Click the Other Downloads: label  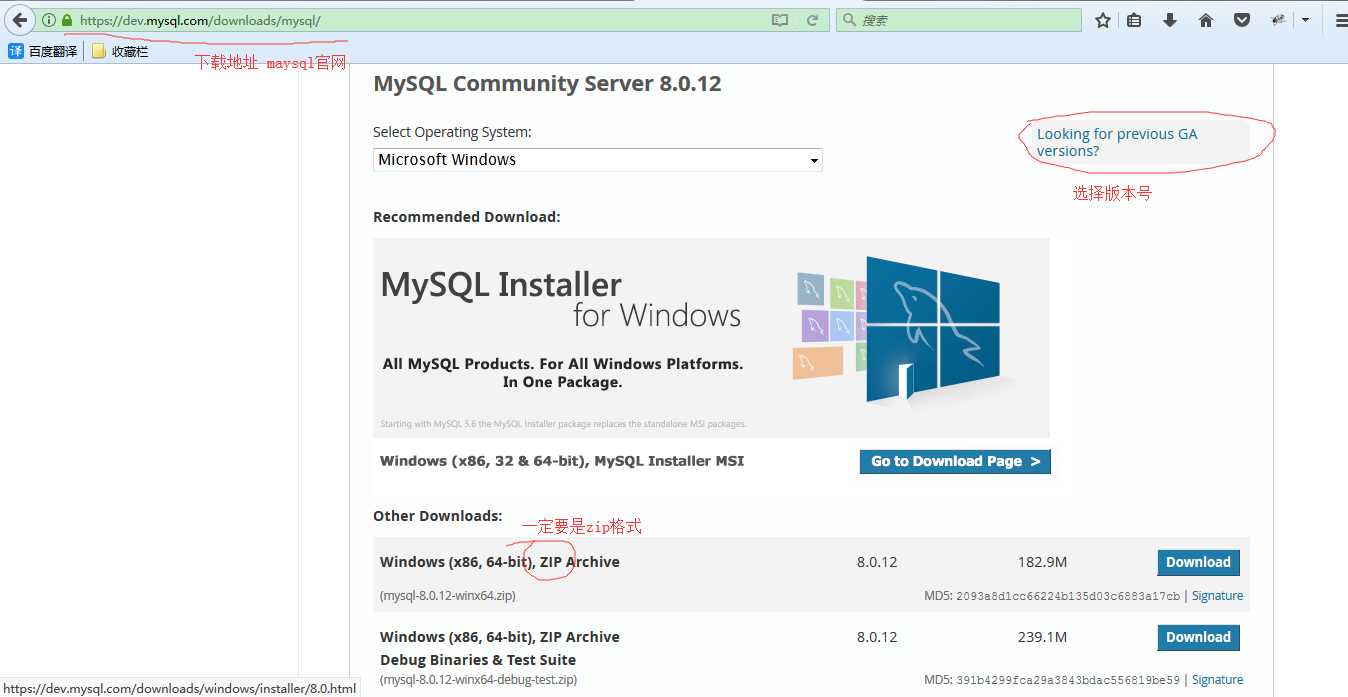[438, 516]
